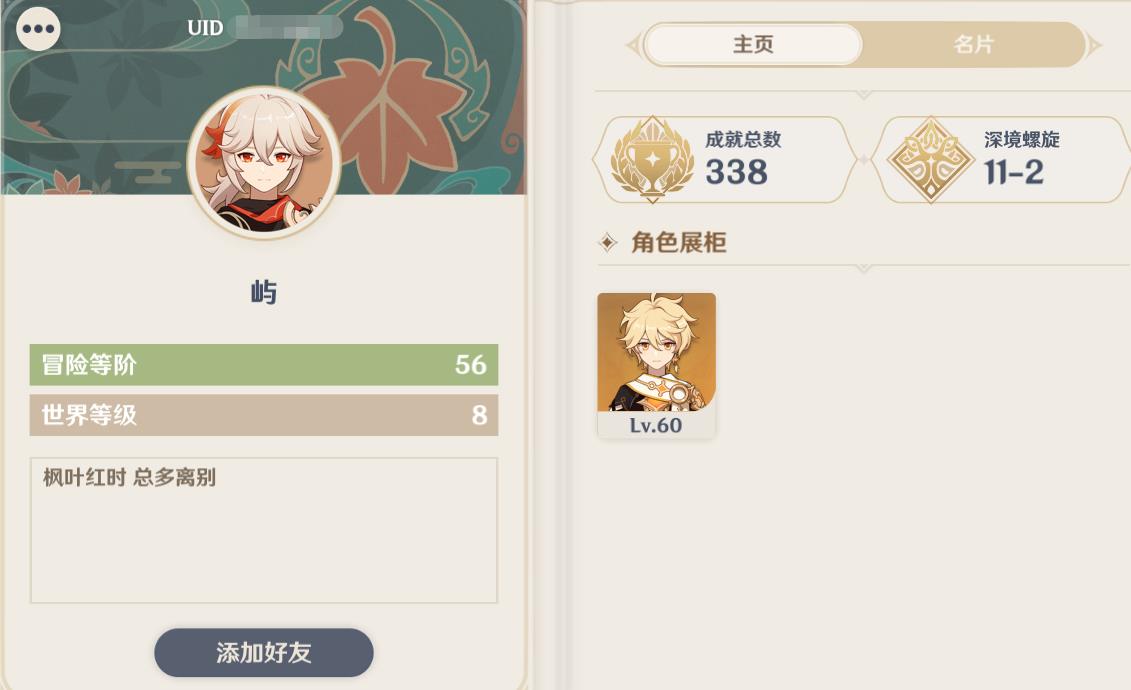Click the 添加好友 button
The image size is (1131, 690).
point(264,653)
